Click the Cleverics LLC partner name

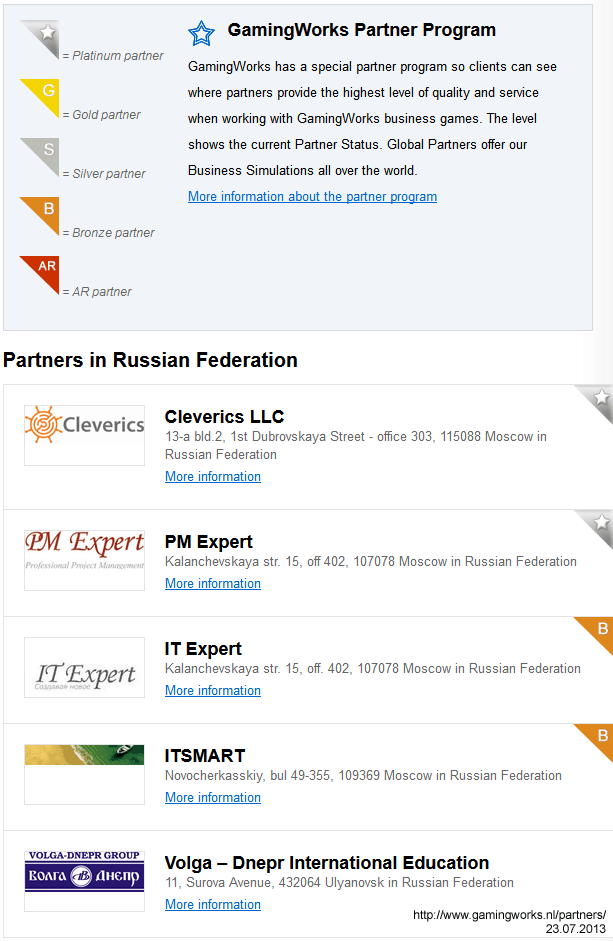point(225,416)
